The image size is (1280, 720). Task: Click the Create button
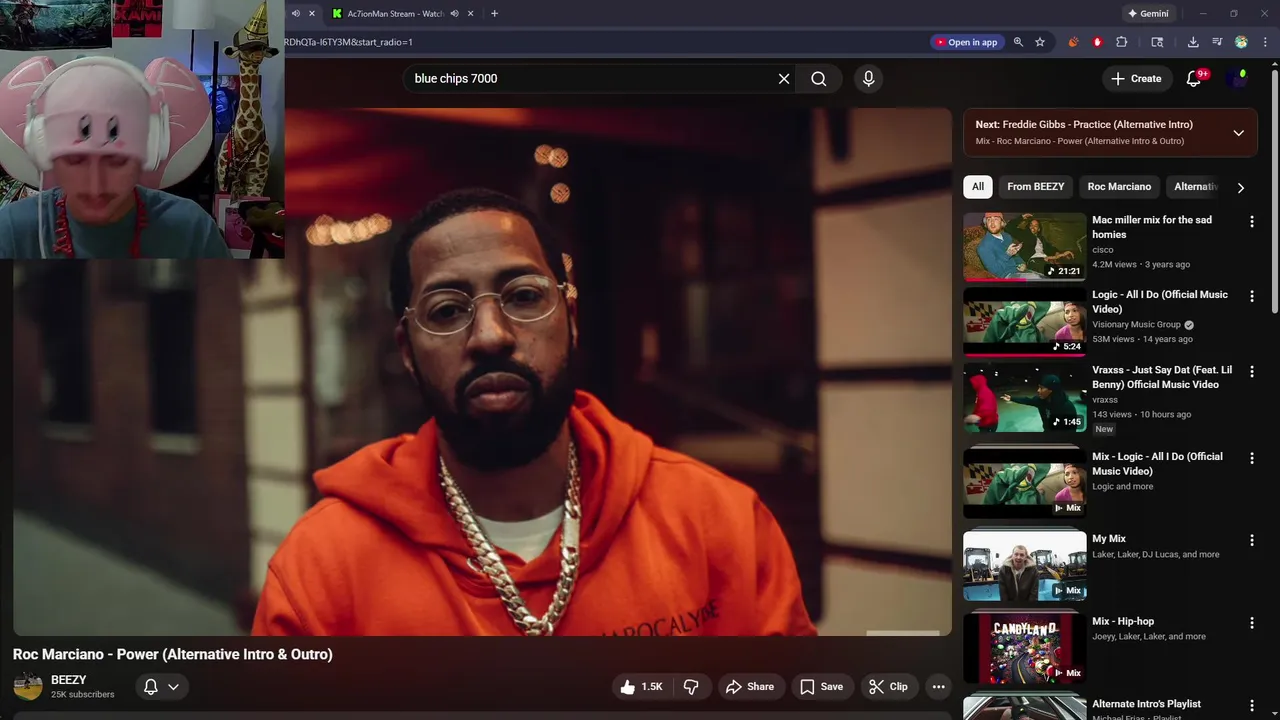(1137, 79)
